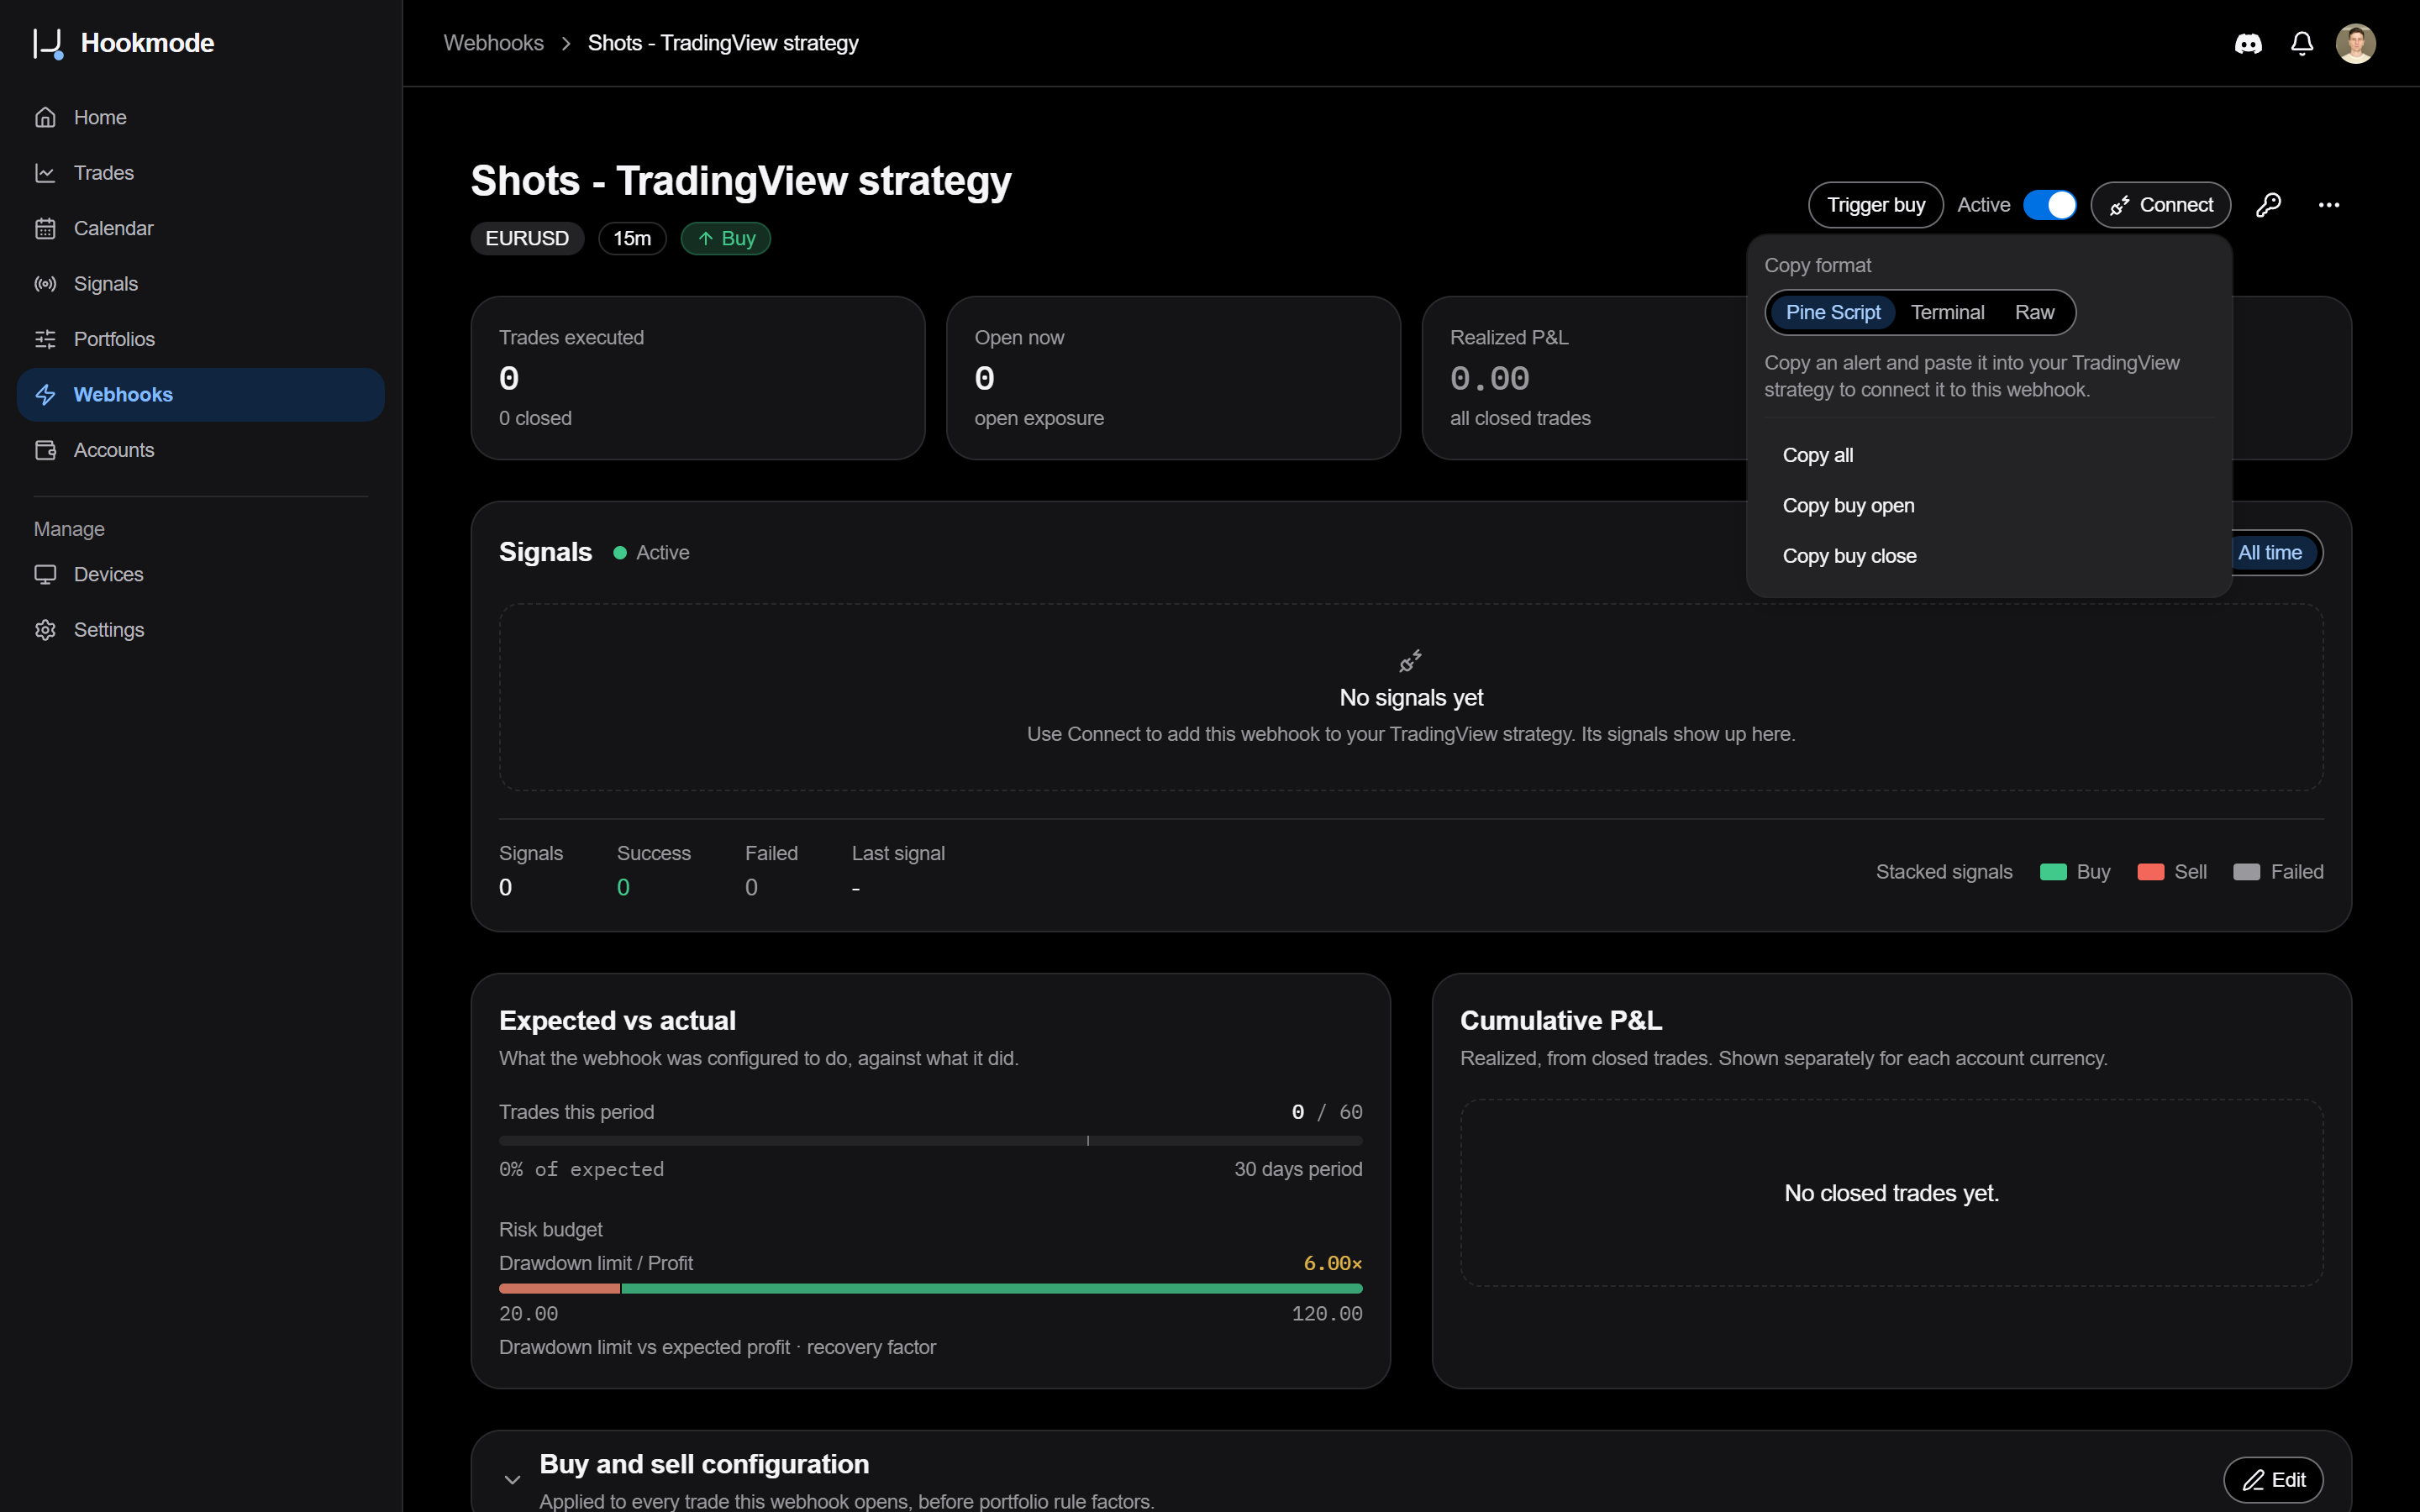Click the Success count value
The image size is (2420, 1512).
pyautogui.click(x=623, y=887)
